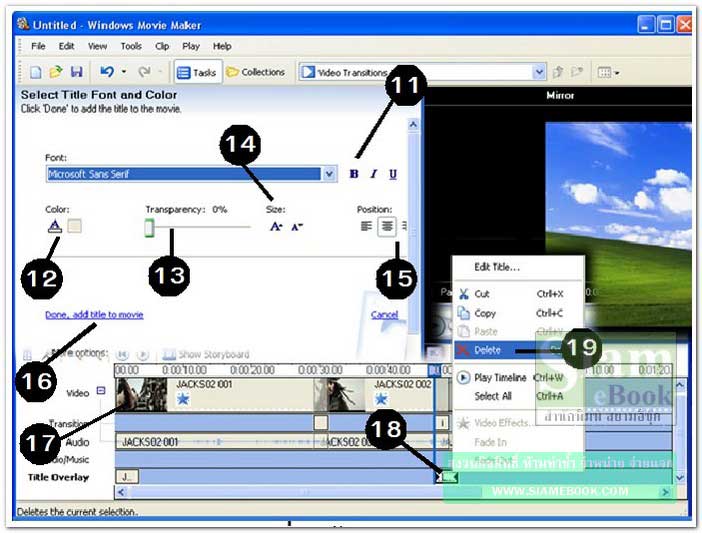The width and height of the screenshot is (702, 533).
Task: Change the text color icon
Action: [x=55, y=226]
